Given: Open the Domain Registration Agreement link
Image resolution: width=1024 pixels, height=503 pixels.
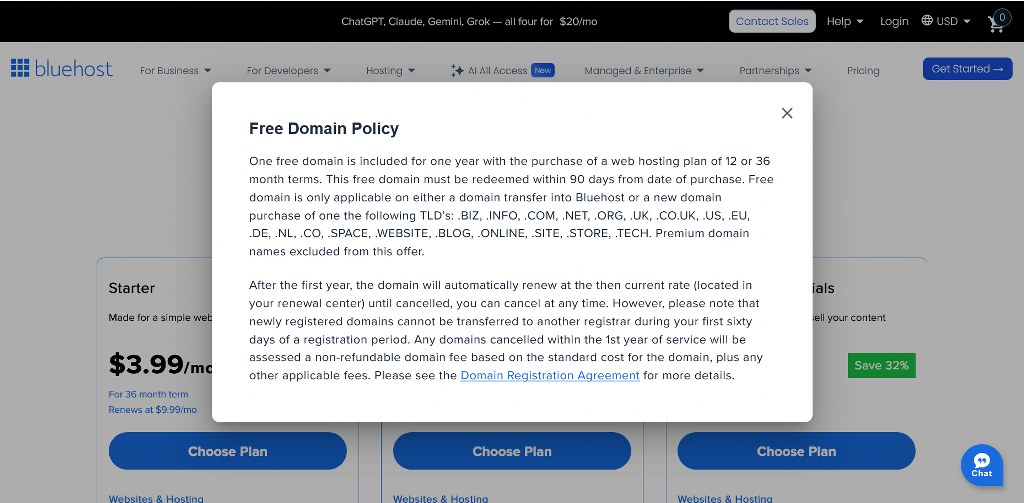Looking at the screenshot, I should (x=550, y=376).
